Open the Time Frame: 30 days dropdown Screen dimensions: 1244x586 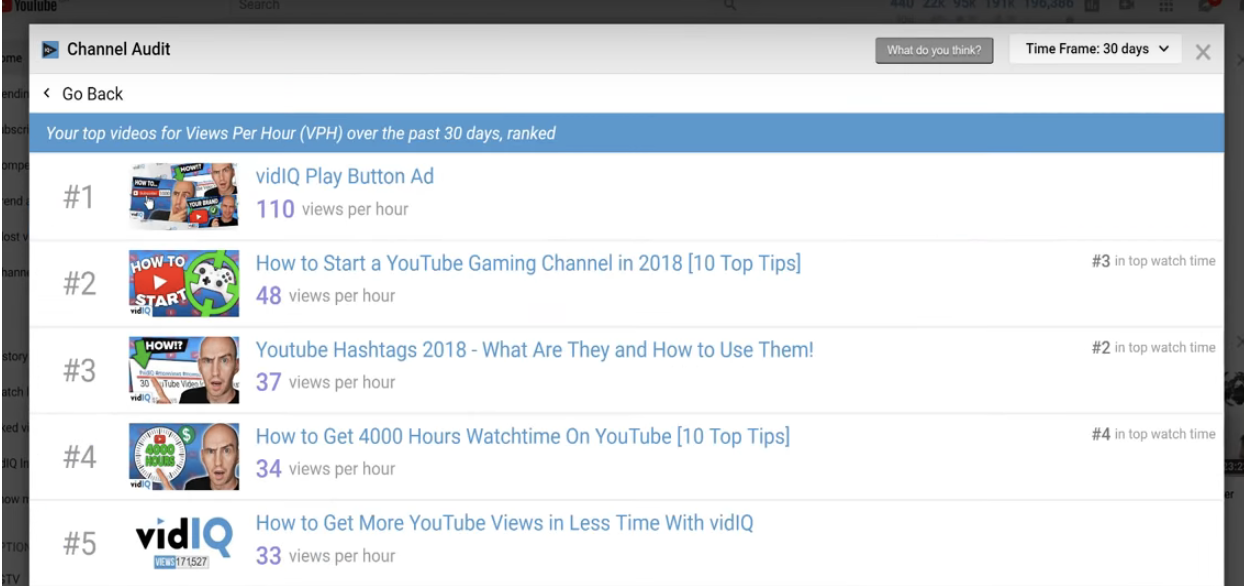[1096, 49]
